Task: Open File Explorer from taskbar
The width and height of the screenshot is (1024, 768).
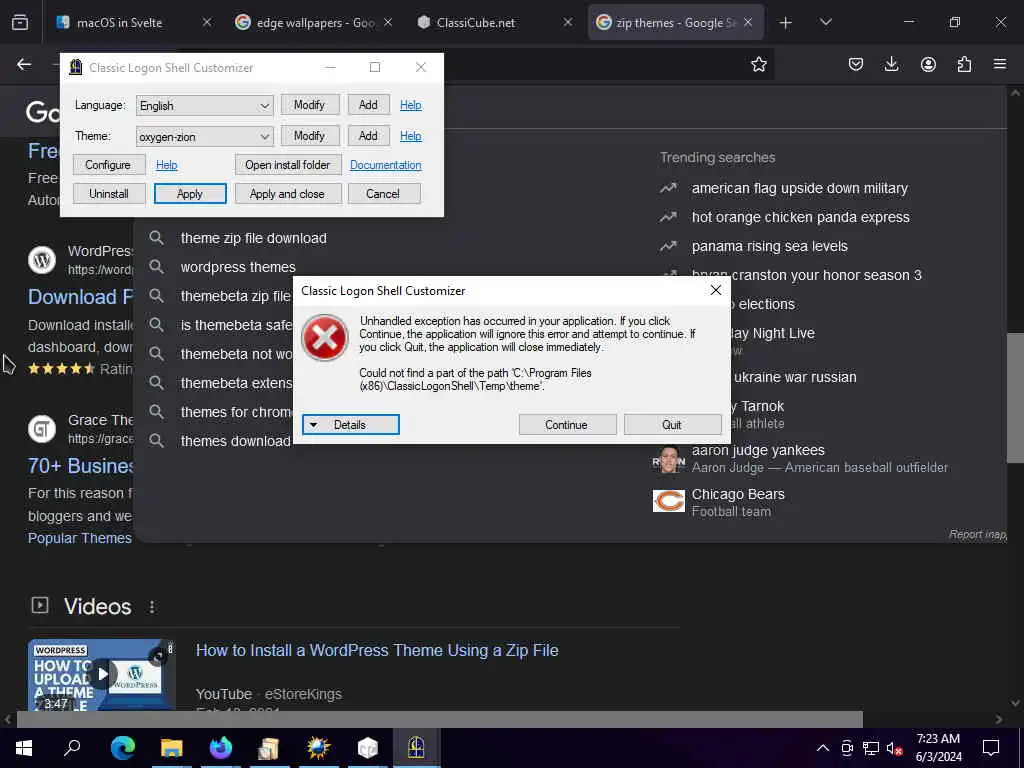Action: click(x=172, y=748)
